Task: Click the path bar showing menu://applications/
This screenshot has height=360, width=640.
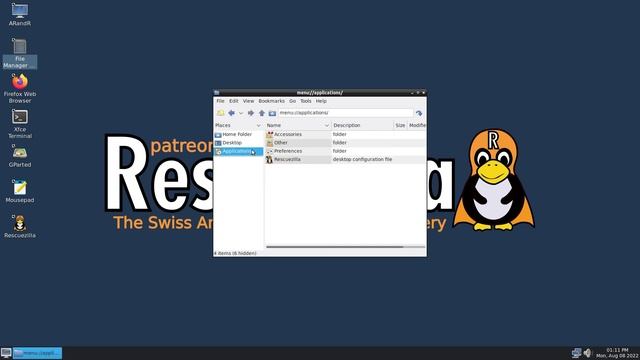Action: 346,113
